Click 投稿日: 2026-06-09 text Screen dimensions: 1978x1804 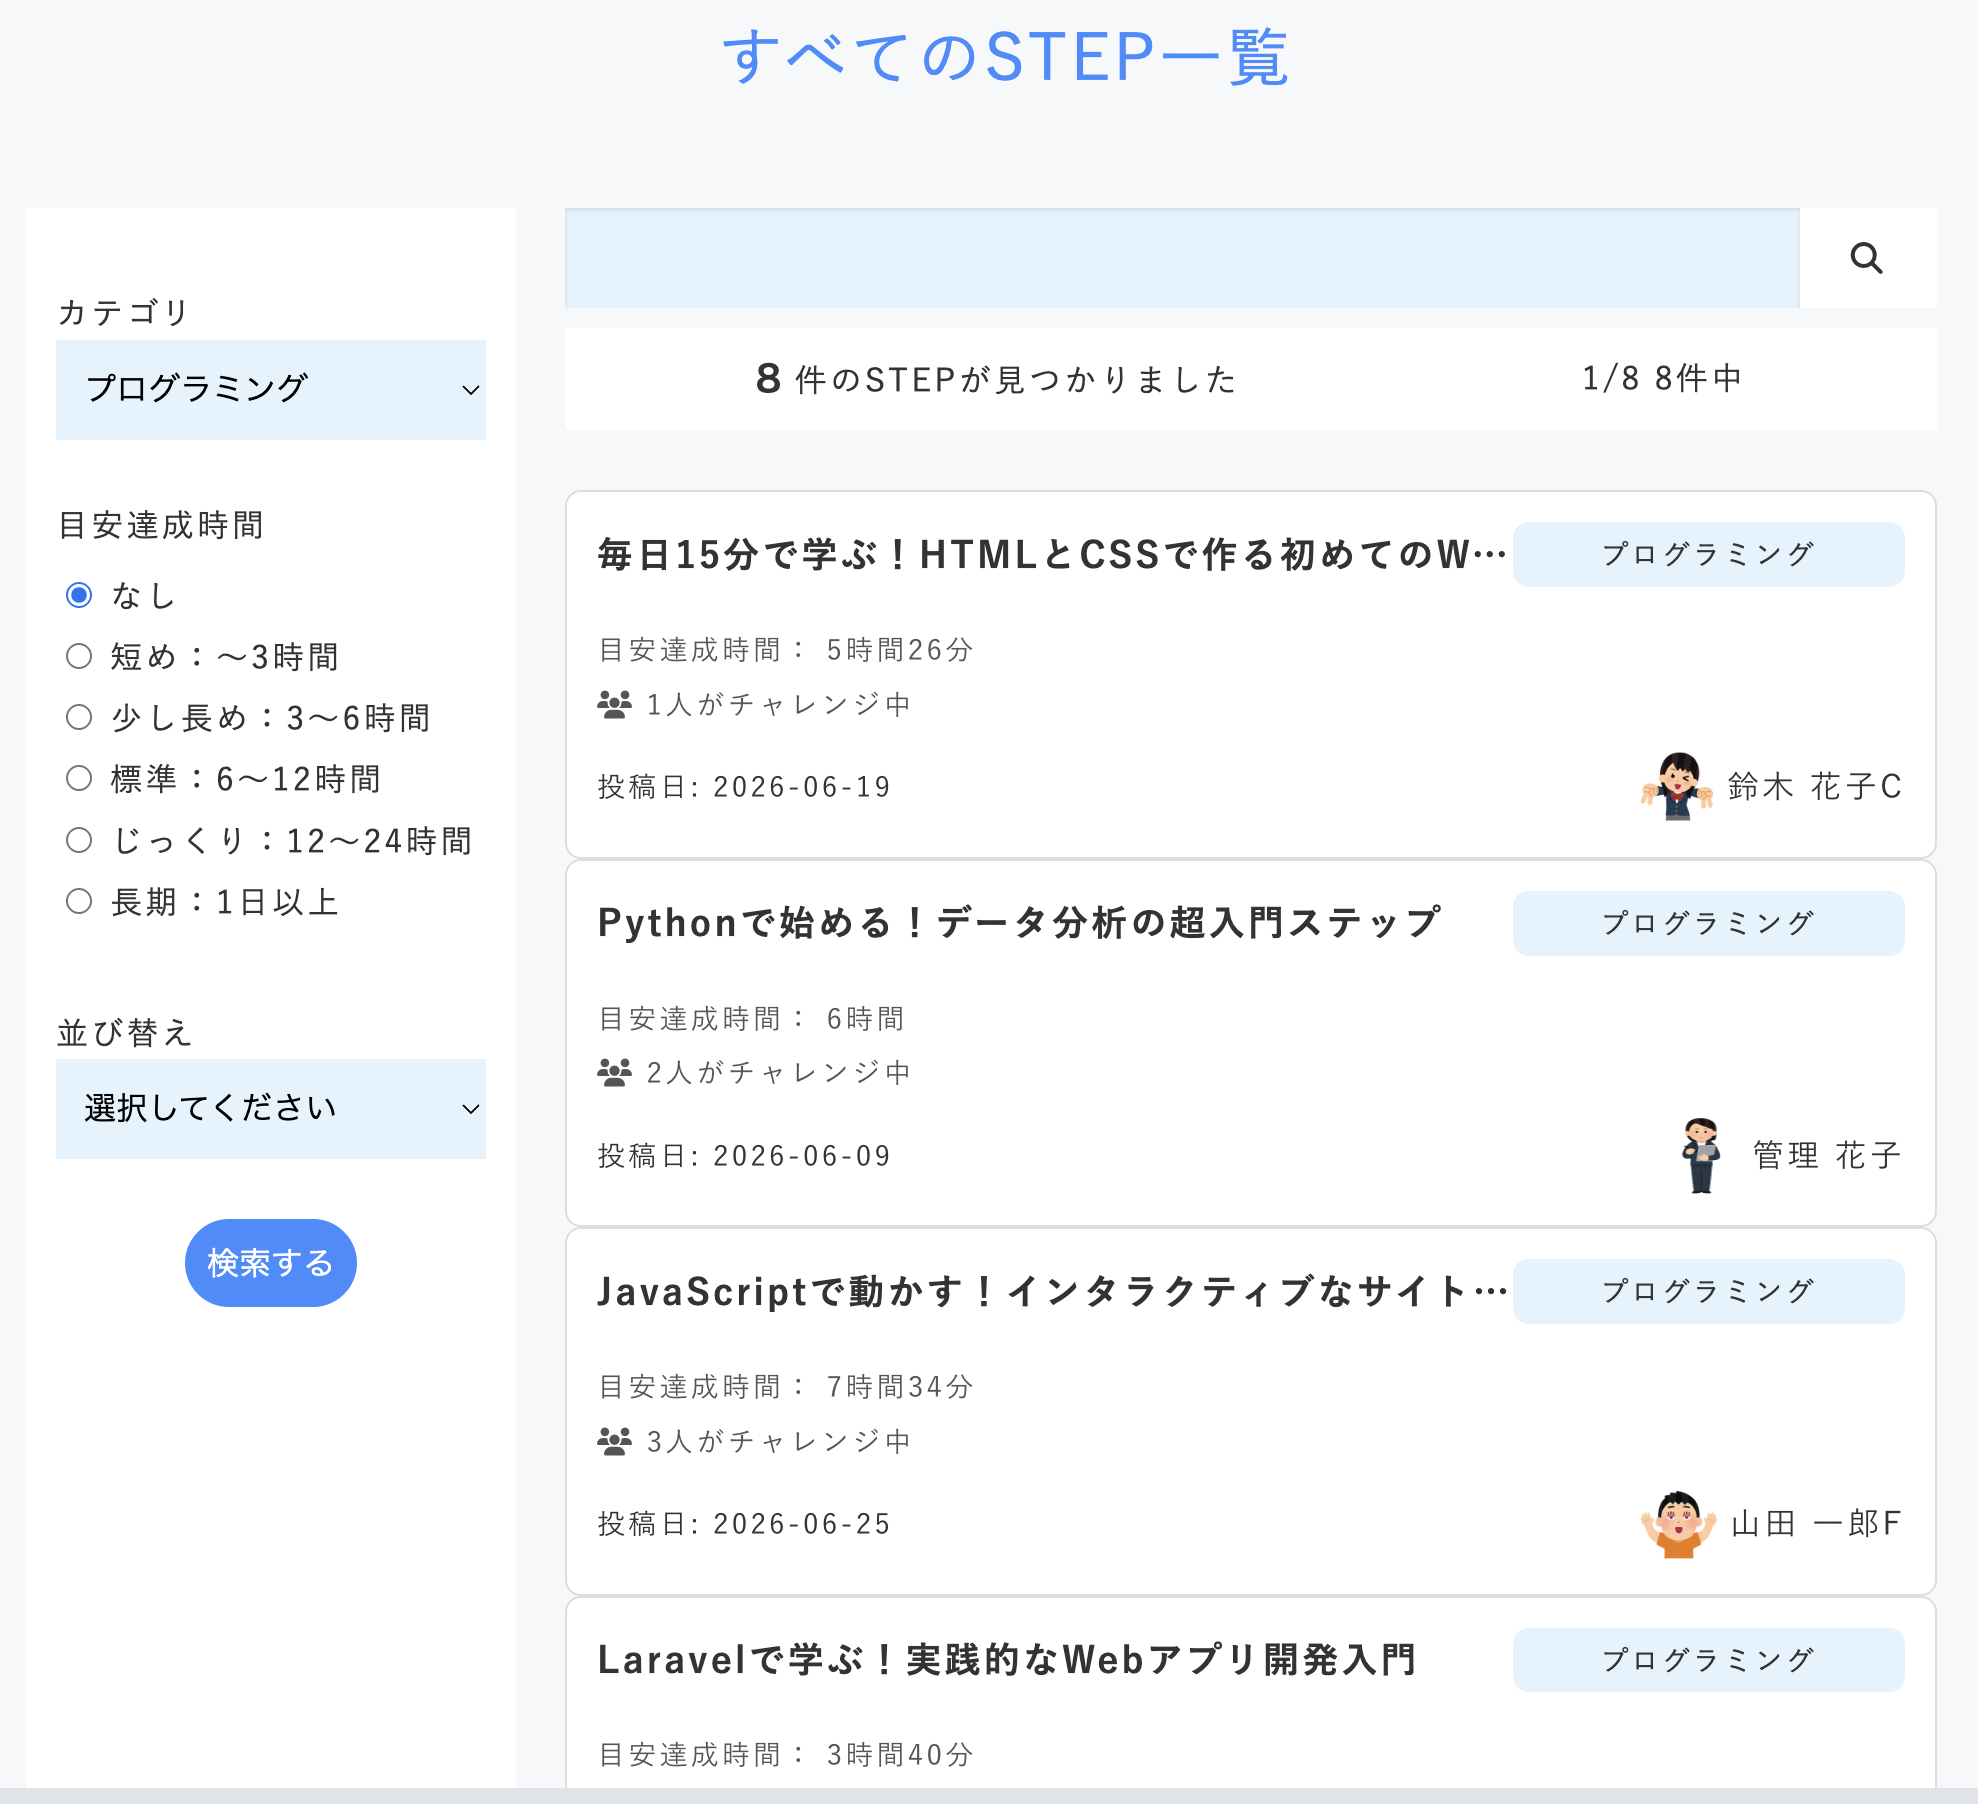[744, 1156]
